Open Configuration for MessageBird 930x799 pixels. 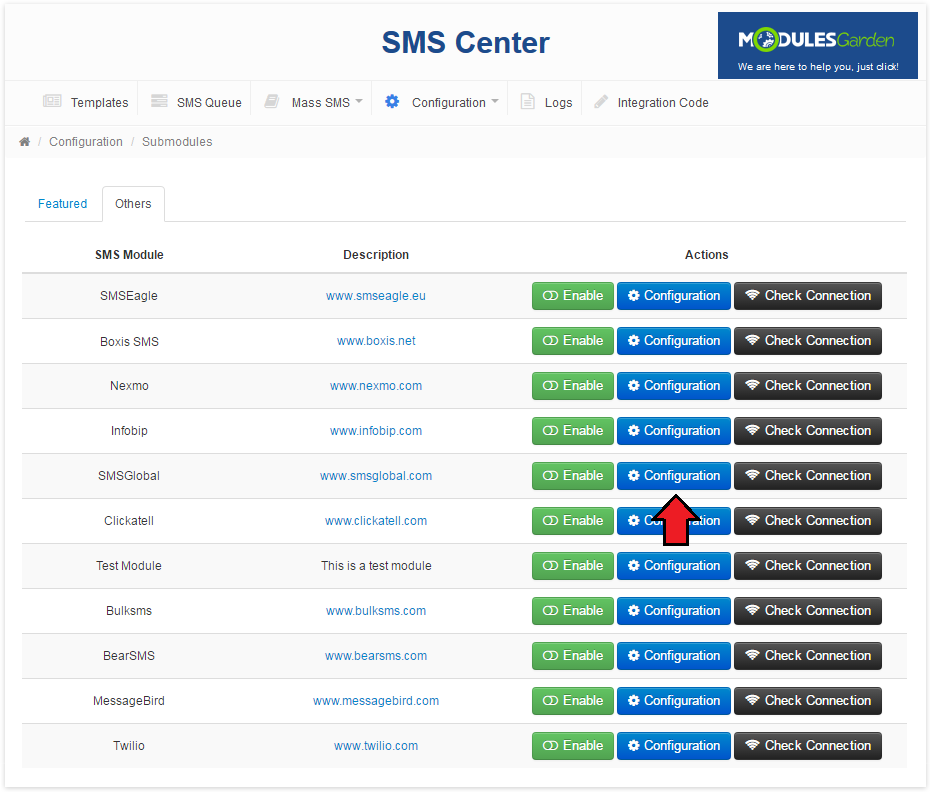point(674,701)
